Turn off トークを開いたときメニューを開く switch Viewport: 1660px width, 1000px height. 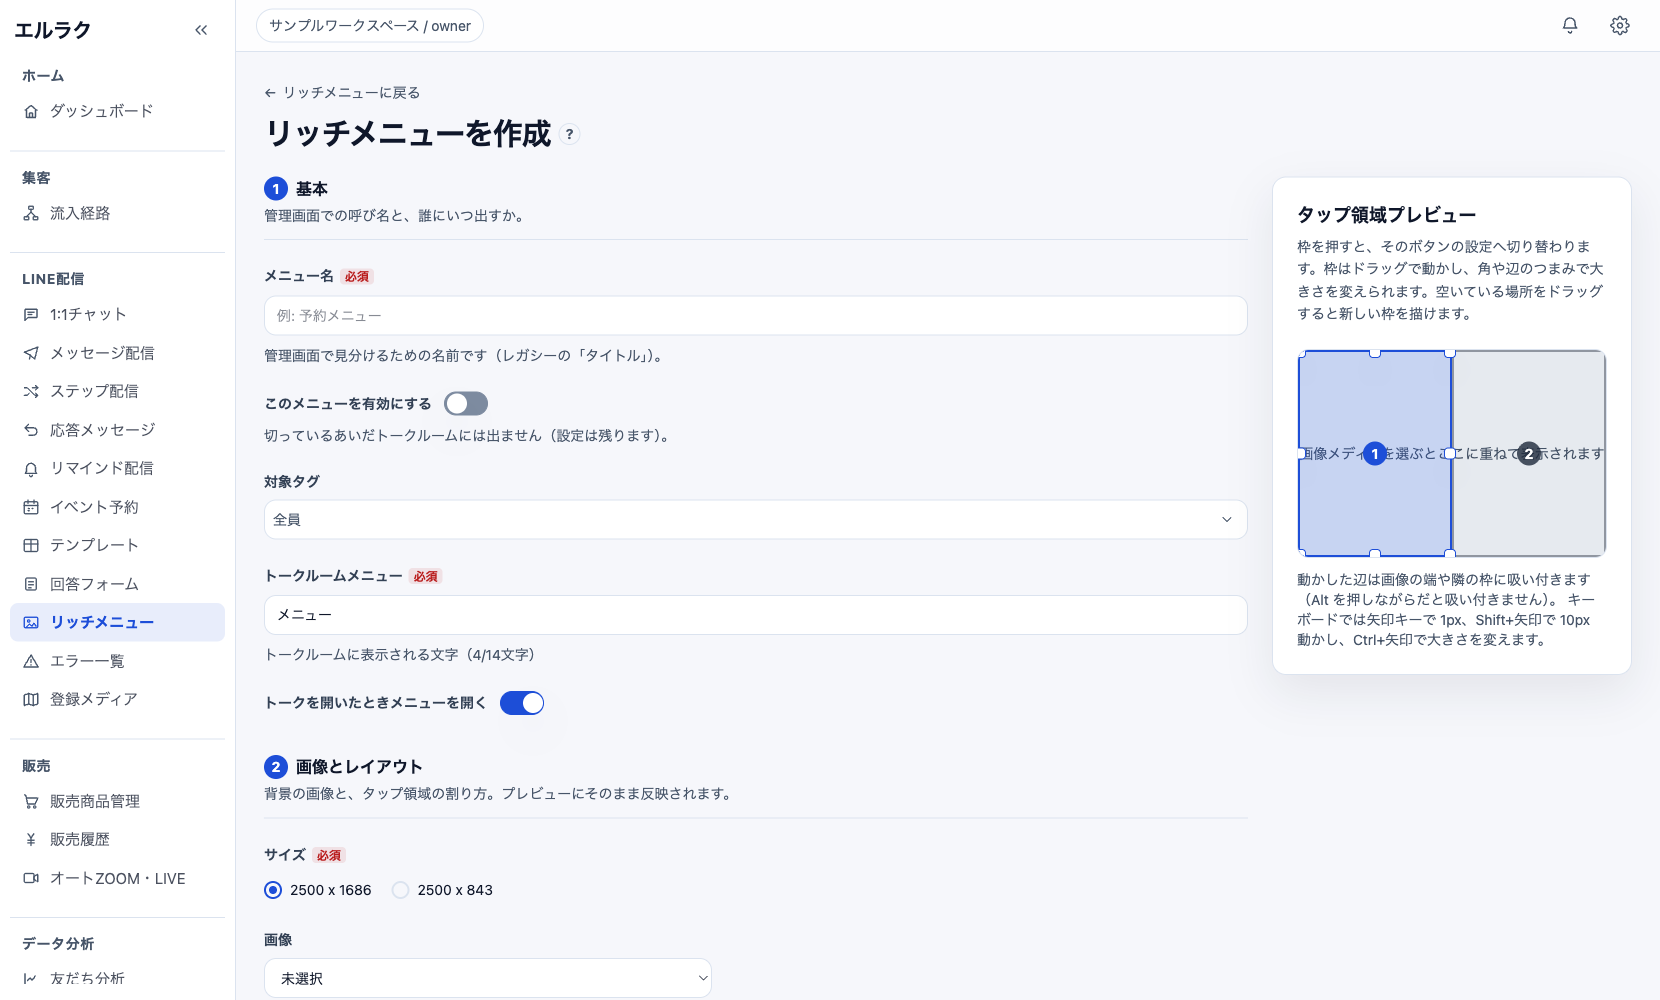click(x=522, y=703)
